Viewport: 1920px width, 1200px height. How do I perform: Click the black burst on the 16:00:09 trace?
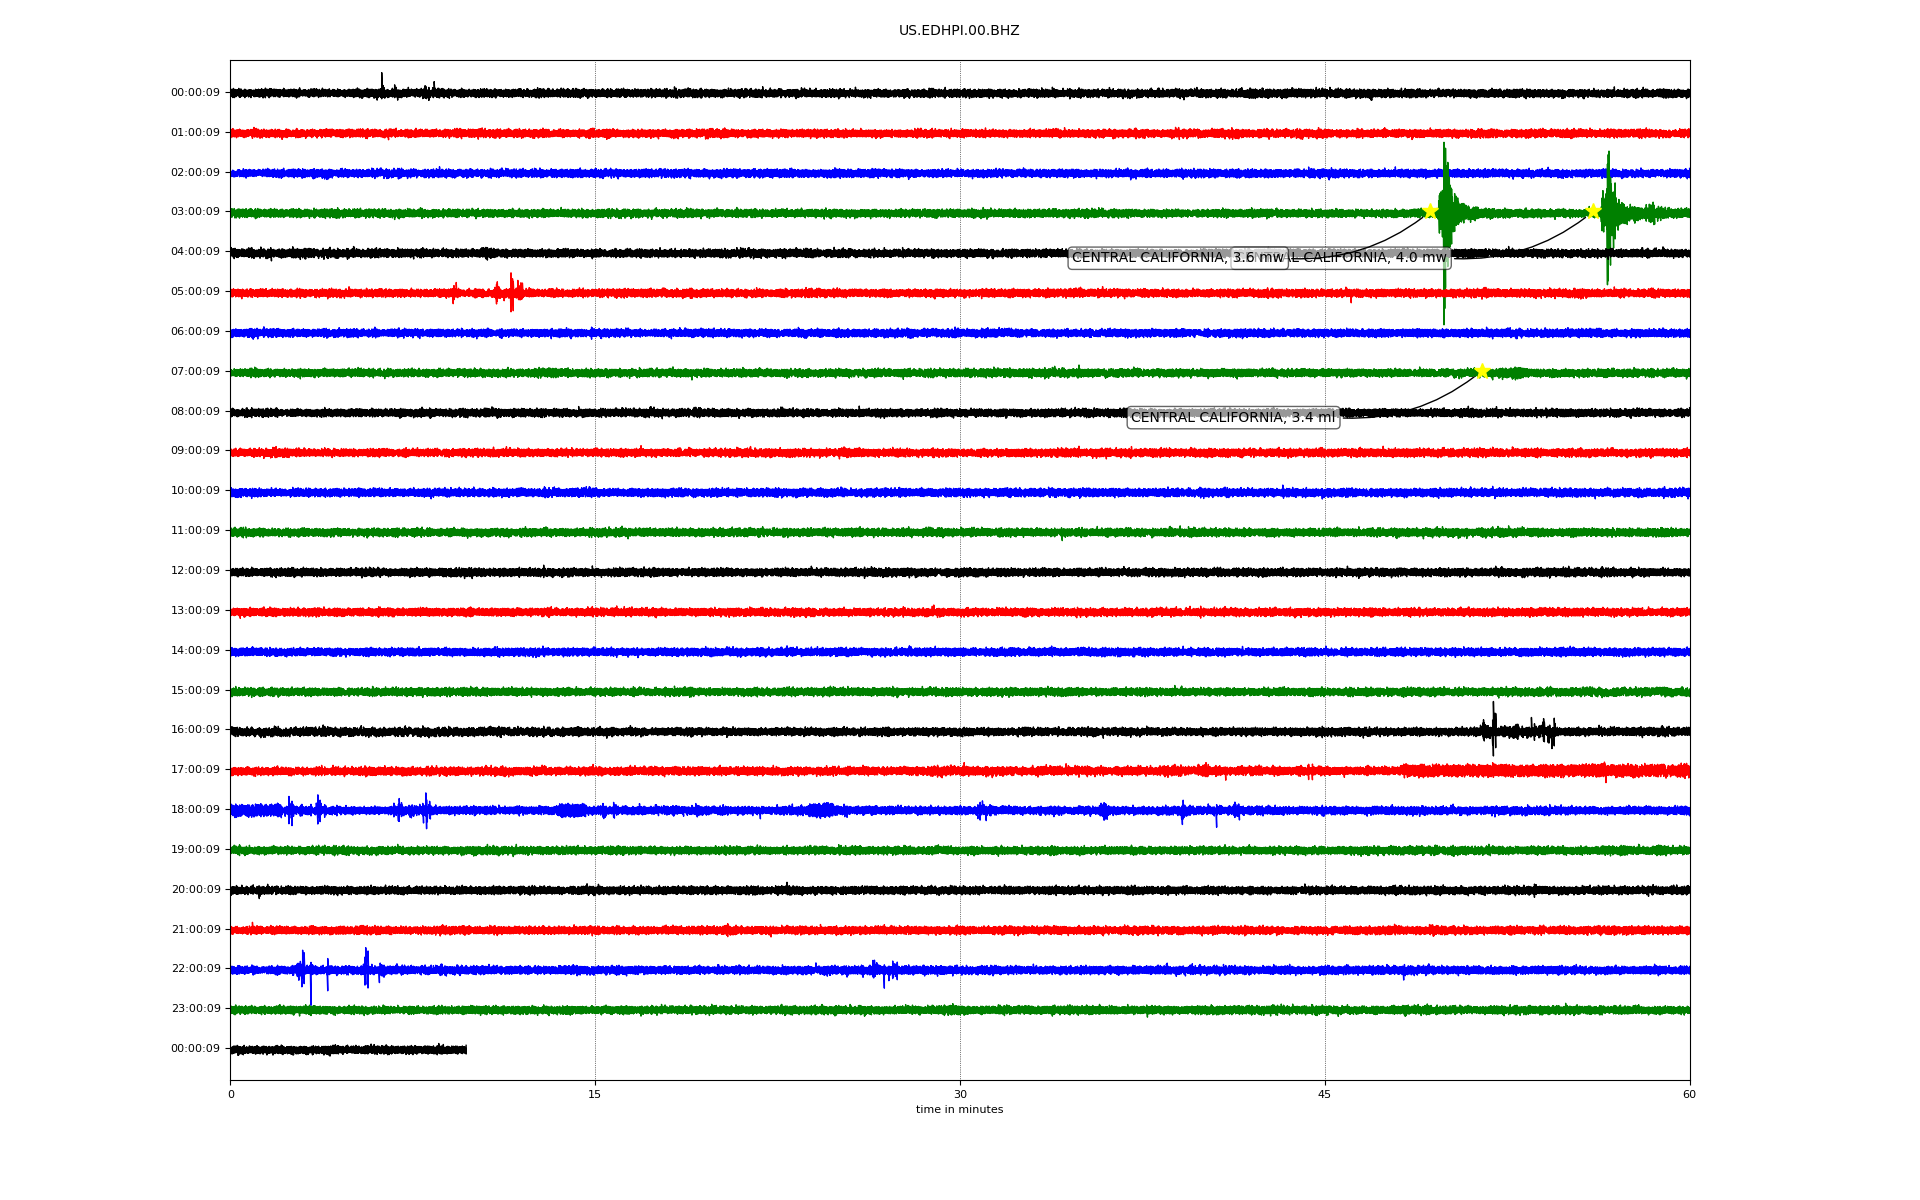1494,730
